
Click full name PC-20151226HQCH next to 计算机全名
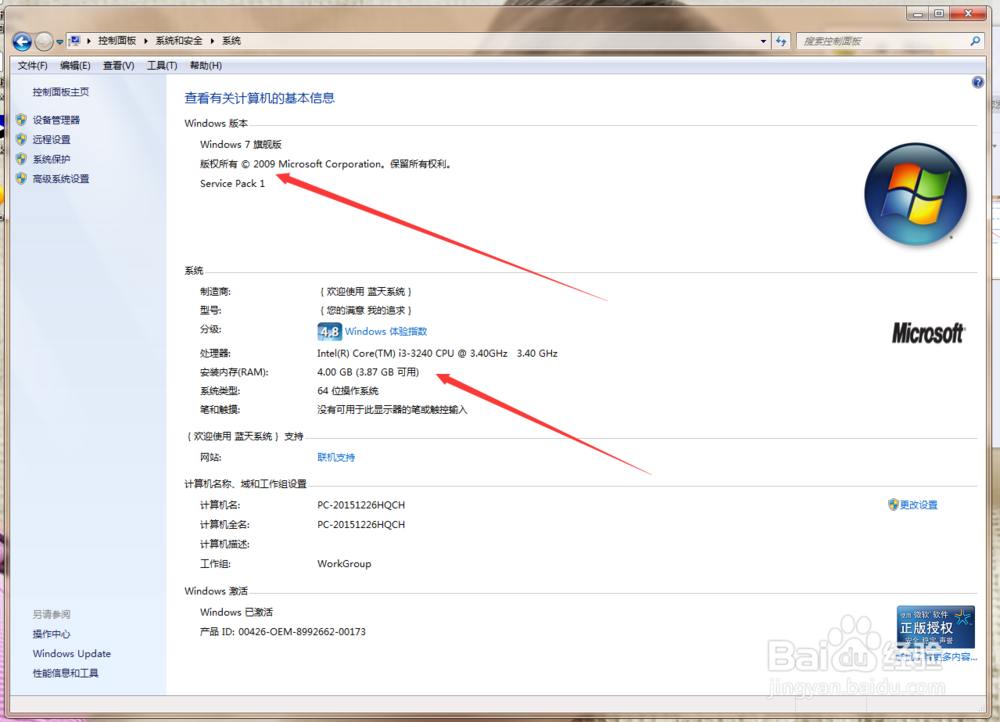click(x=361, y=525)
